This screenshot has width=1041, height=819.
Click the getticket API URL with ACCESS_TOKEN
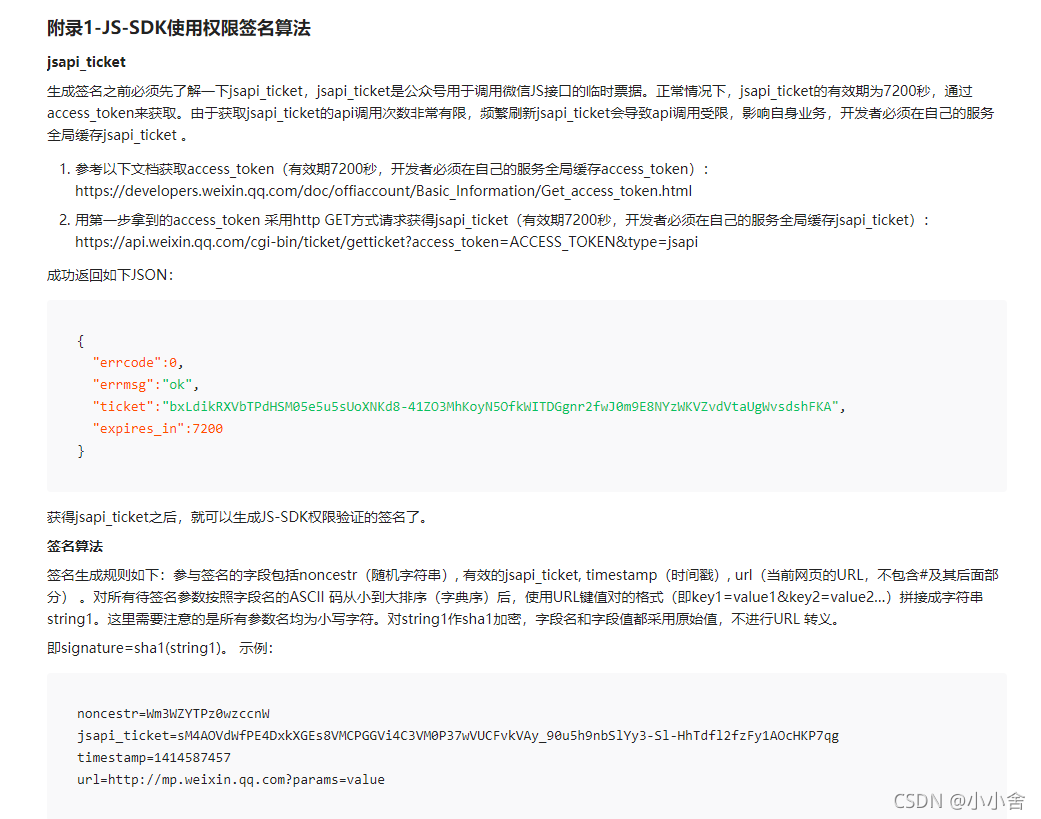(386, 242)
